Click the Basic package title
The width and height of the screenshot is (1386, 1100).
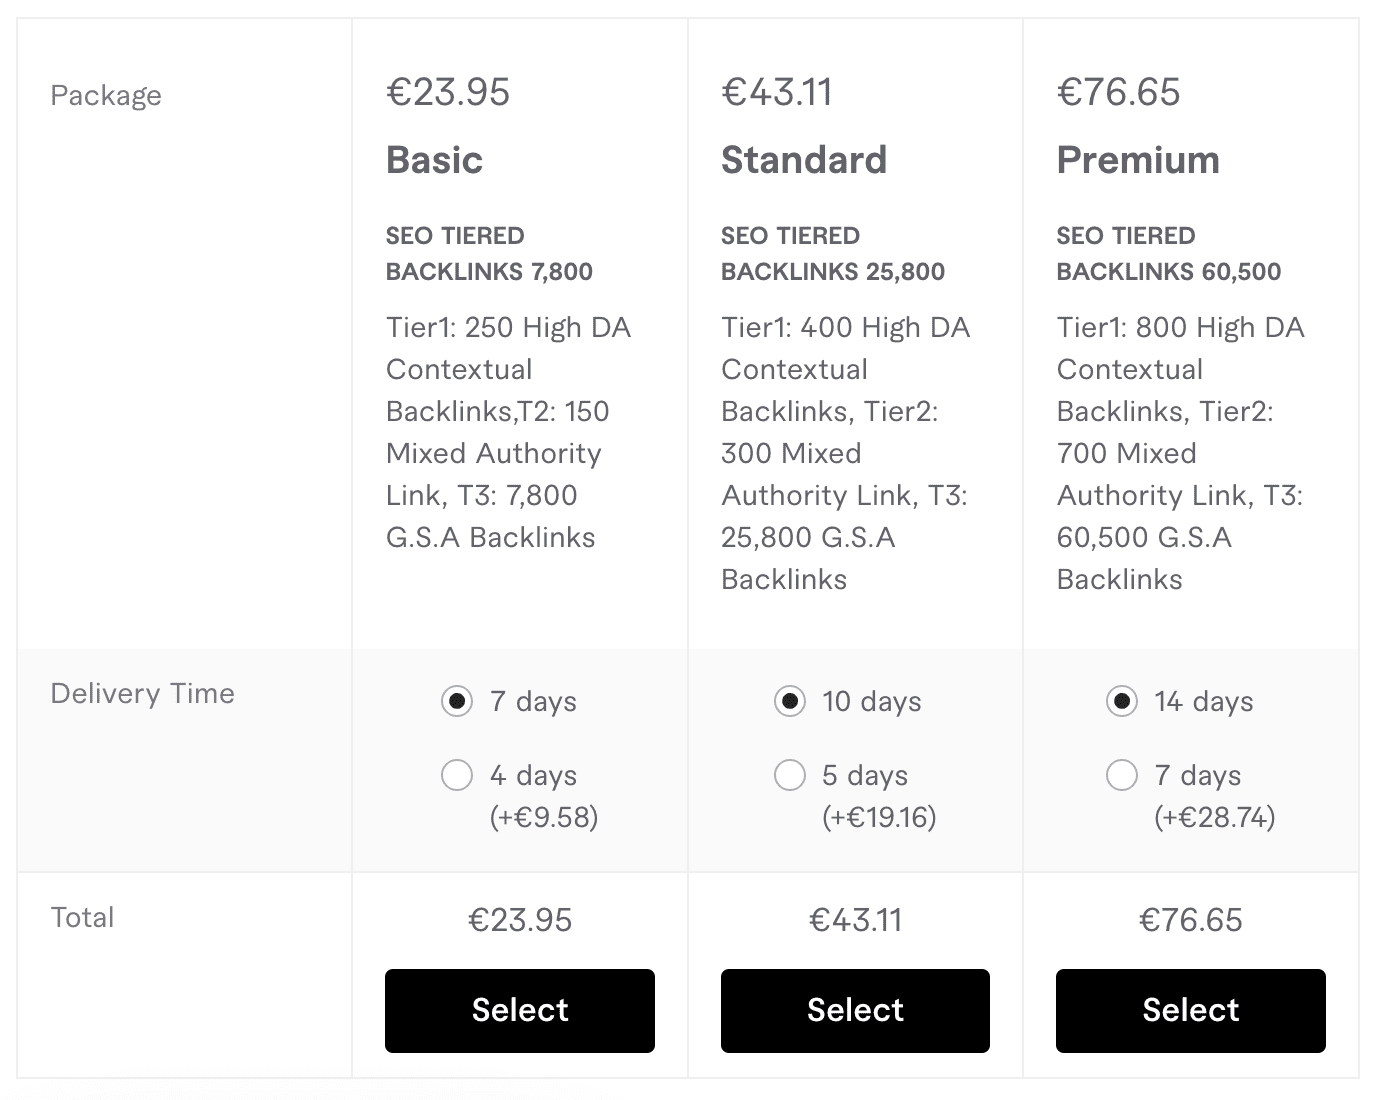point(434,159)
